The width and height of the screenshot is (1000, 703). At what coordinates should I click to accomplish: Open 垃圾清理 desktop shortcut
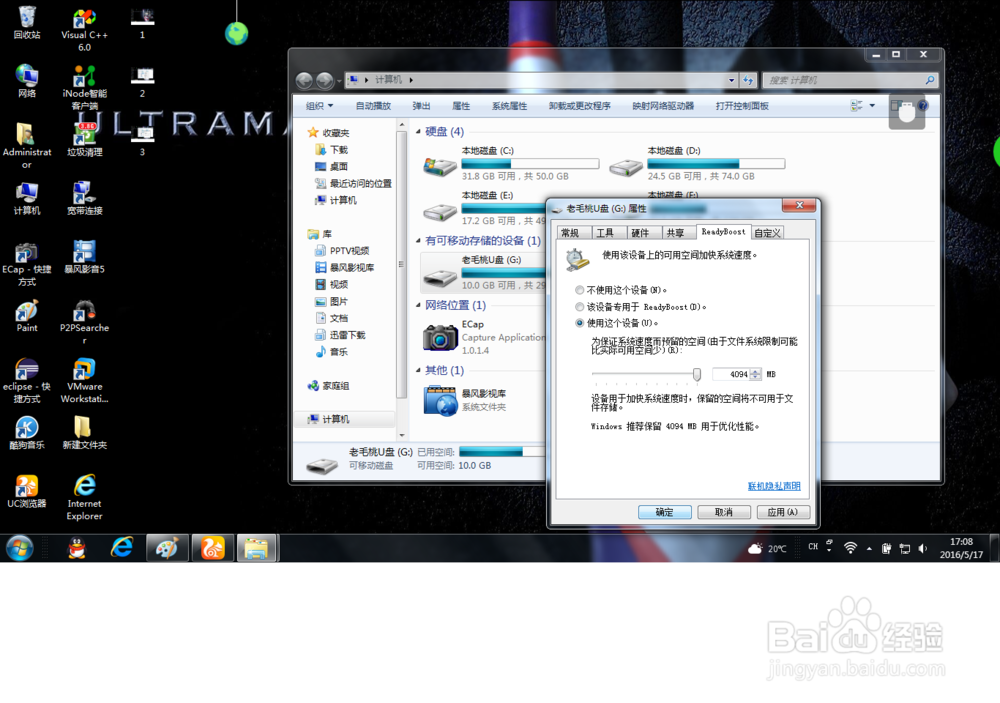pyautogui.click(x=84, y=140)
